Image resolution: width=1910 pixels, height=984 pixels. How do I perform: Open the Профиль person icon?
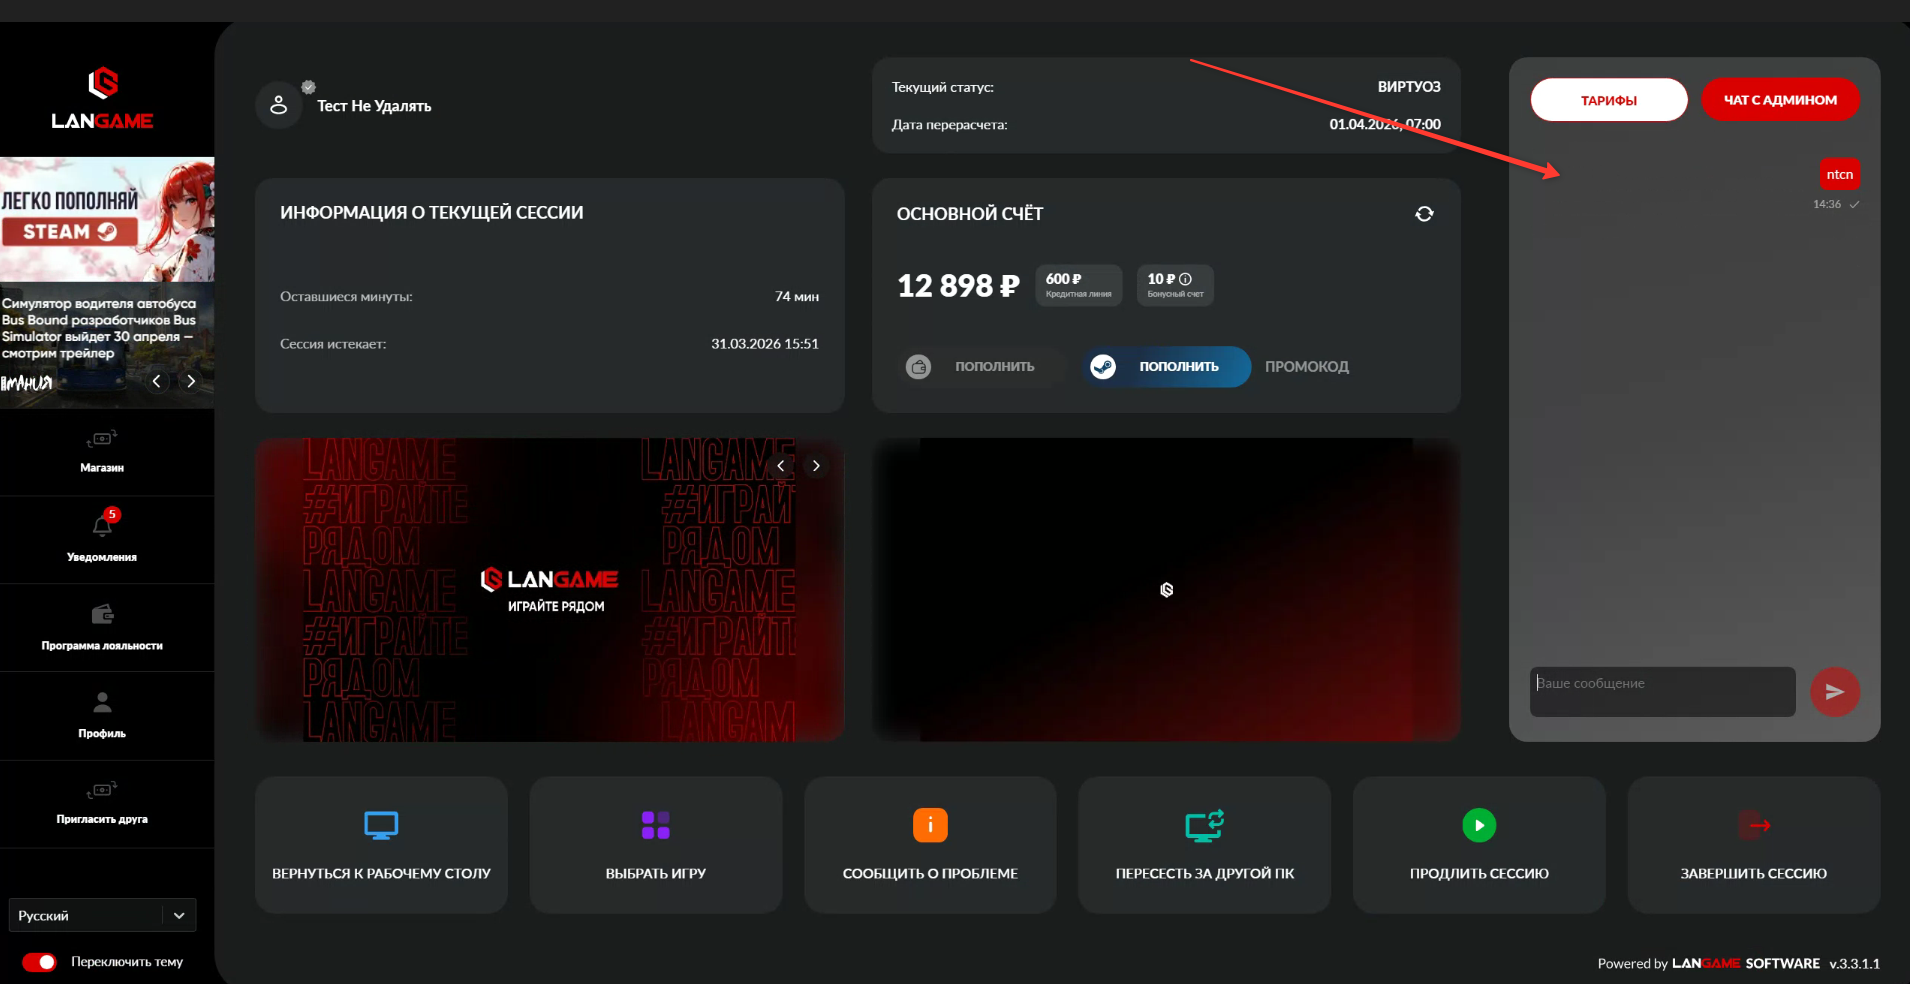pyautogui.click(x=102, y=701)
